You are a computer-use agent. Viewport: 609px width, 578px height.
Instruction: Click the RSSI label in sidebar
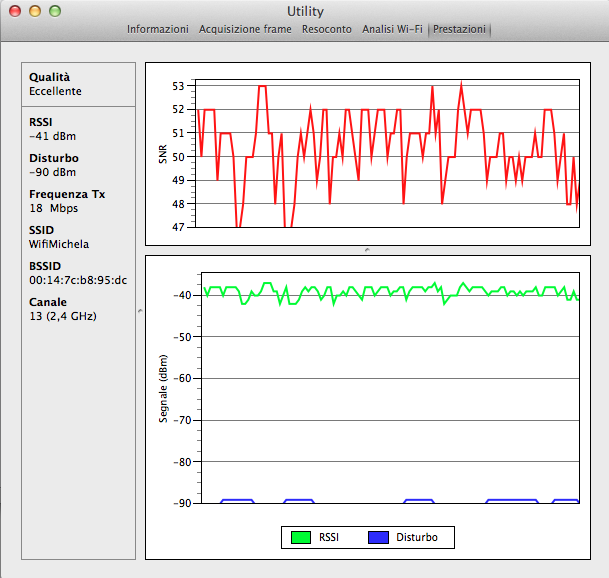(x=41, y=122)
